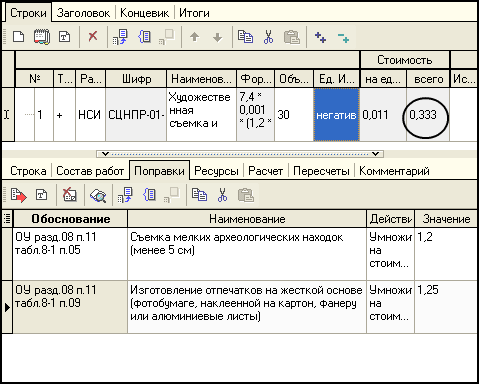Collapse the panel splitter bar with chevrons
The width and height of the screenshot is (479, 384).
240,154
